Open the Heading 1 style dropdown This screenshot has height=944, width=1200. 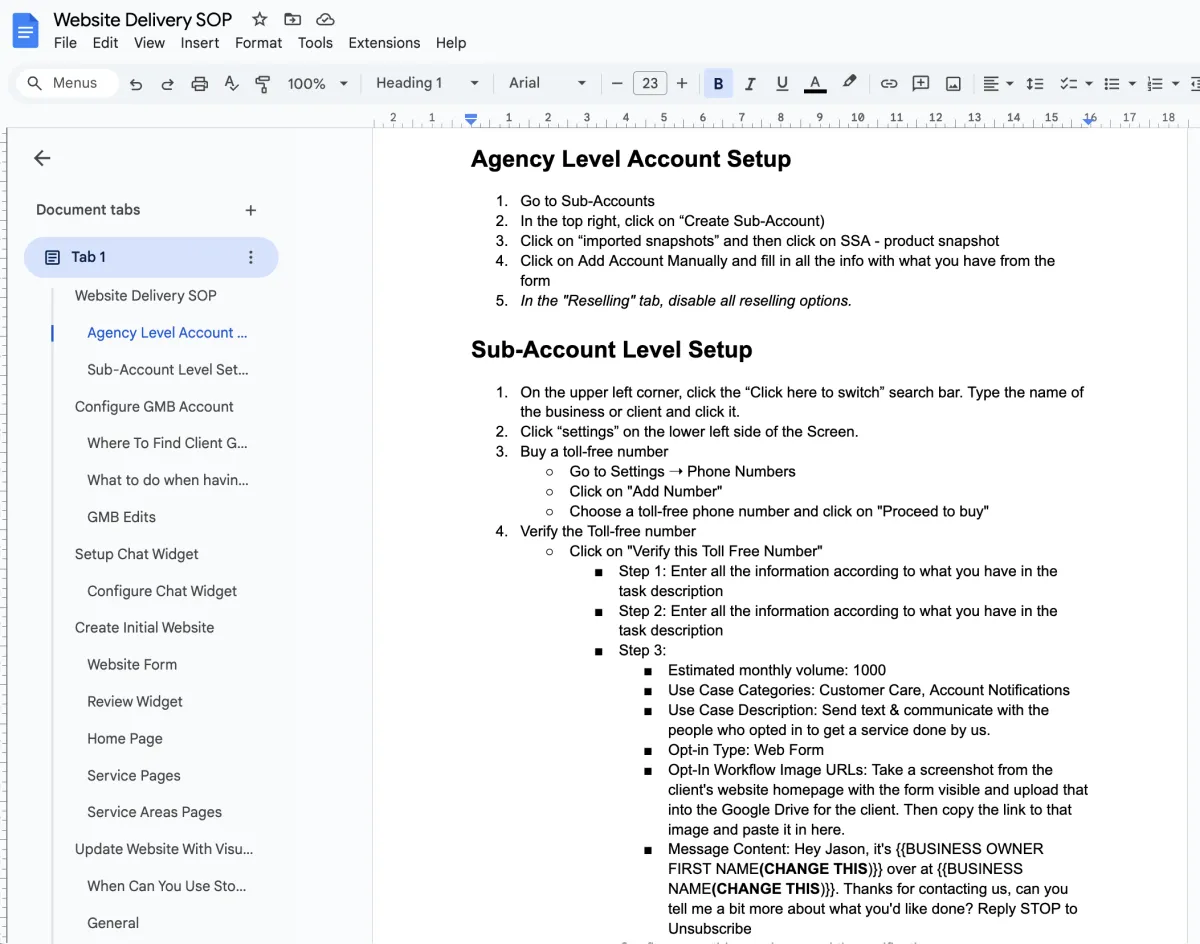pos(428,83)
